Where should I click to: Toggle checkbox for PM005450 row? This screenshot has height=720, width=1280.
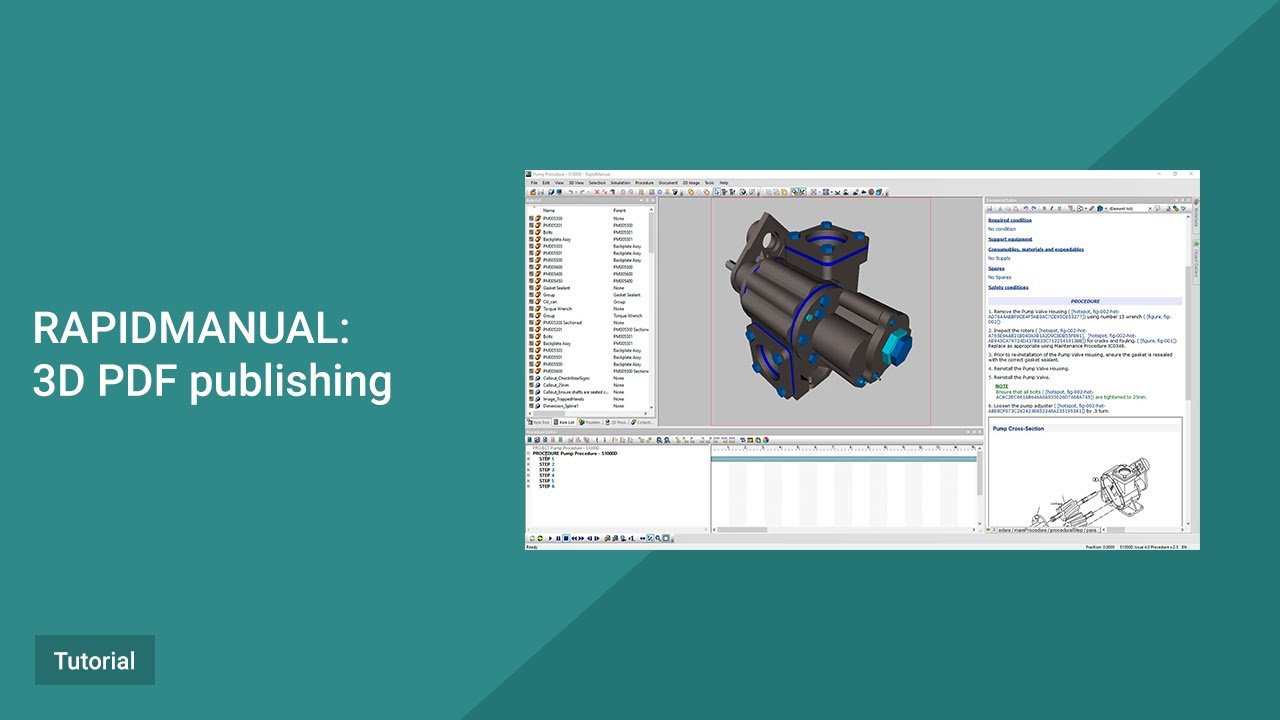click(531, 280)
